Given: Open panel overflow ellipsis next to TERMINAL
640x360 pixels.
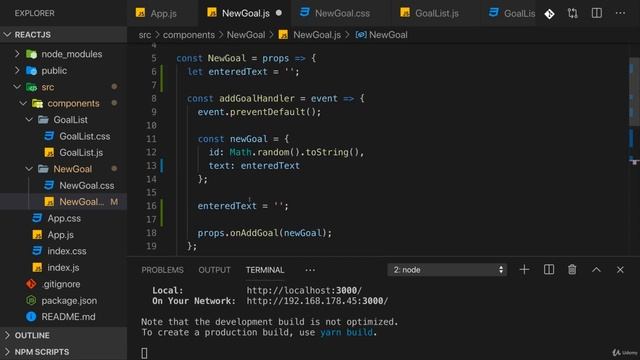Looking at the screenshot, I should click(x=310, y=270).
